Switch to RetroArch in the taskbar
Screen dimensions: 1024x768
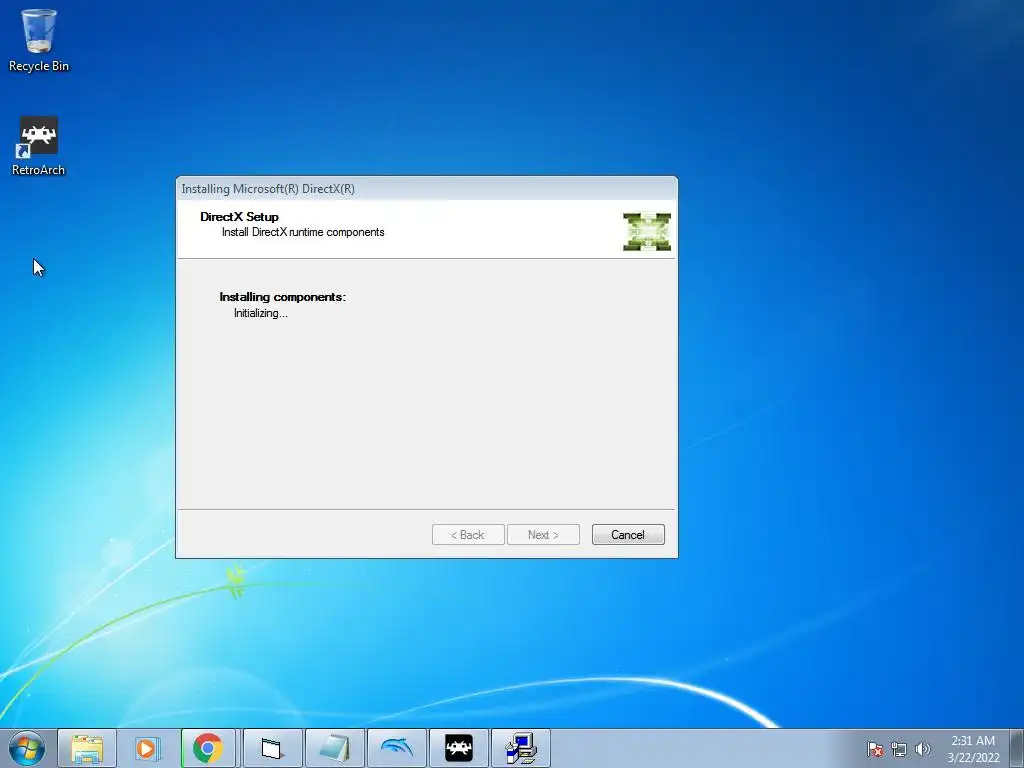[458, 748]
